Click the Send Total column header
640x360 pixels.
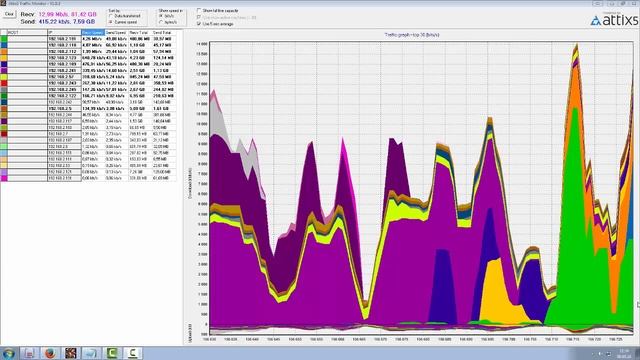point(164,32)
